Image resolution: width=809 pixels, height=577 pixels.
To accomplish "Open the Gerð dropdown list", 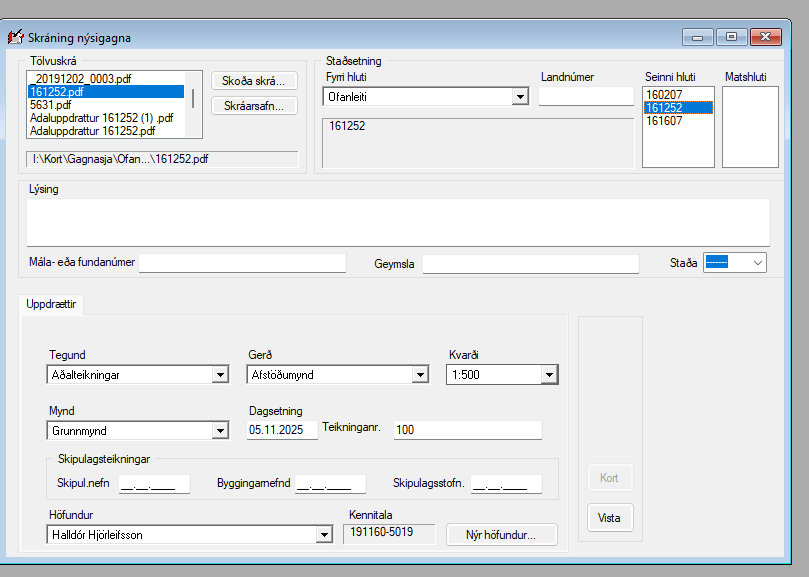I will 420,375.
